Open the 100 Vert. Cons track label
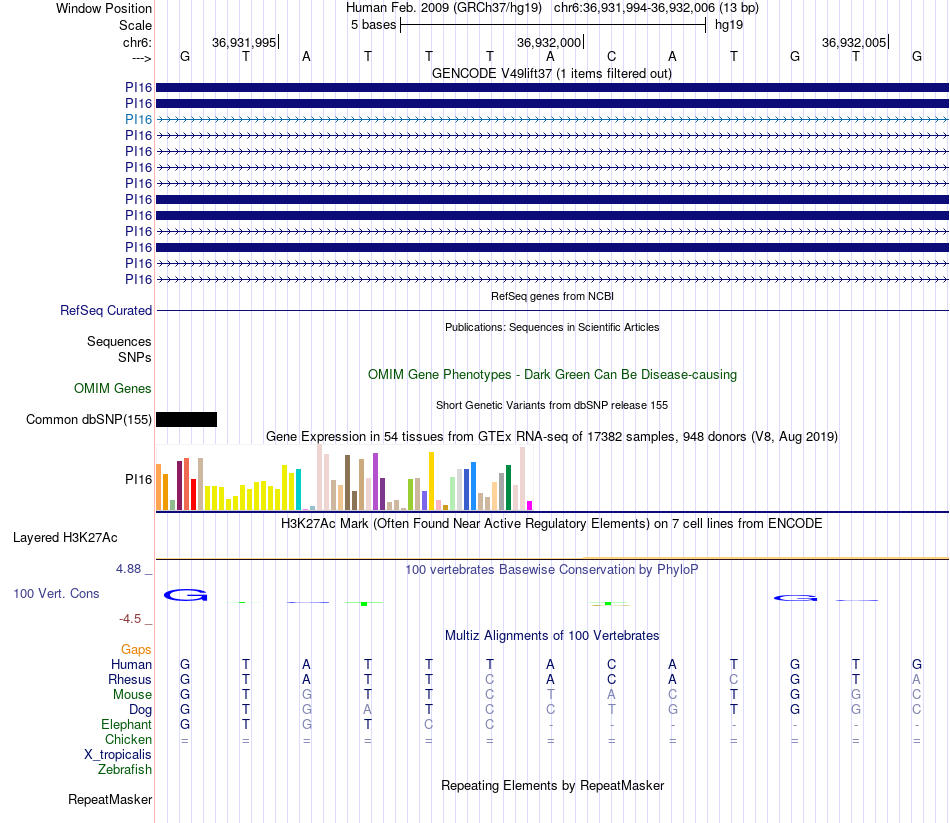This screenshot has width=950, height=823. pos(56,593)
